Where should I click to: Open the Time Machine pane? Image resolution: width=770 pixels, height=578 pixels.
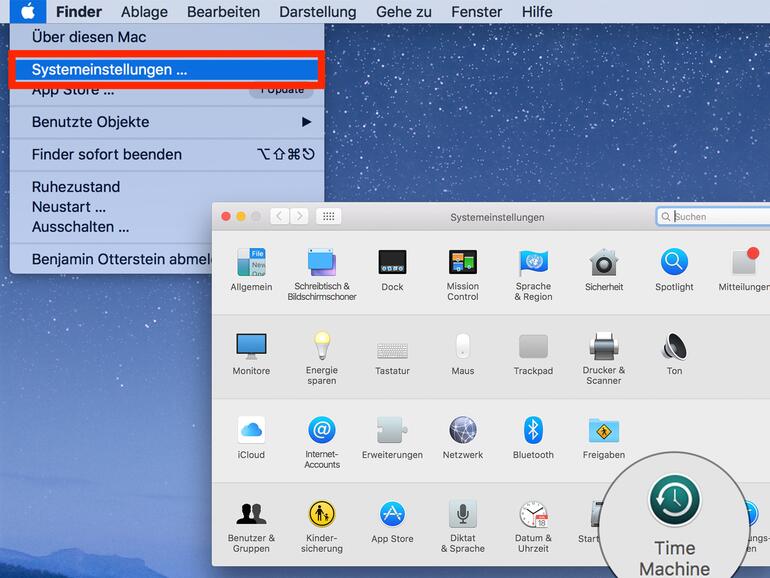675,524
